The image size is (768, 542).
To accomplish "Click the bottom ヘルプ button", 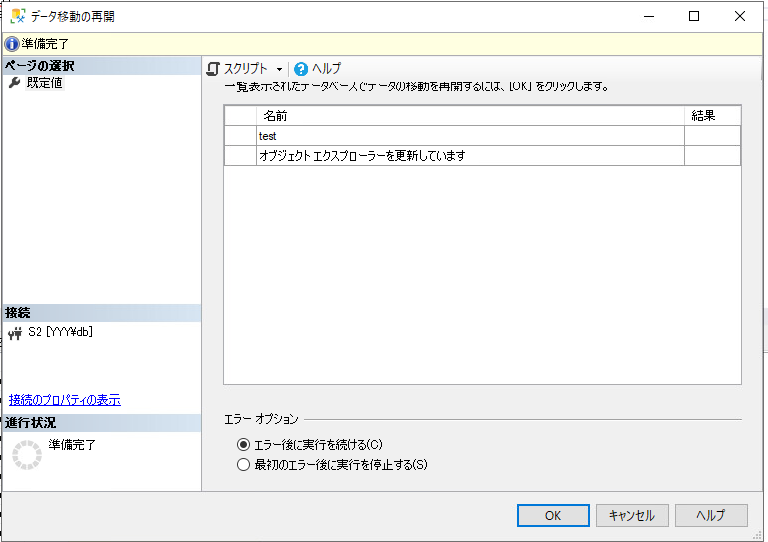I will pyautogui.click(x=711, y=516).
